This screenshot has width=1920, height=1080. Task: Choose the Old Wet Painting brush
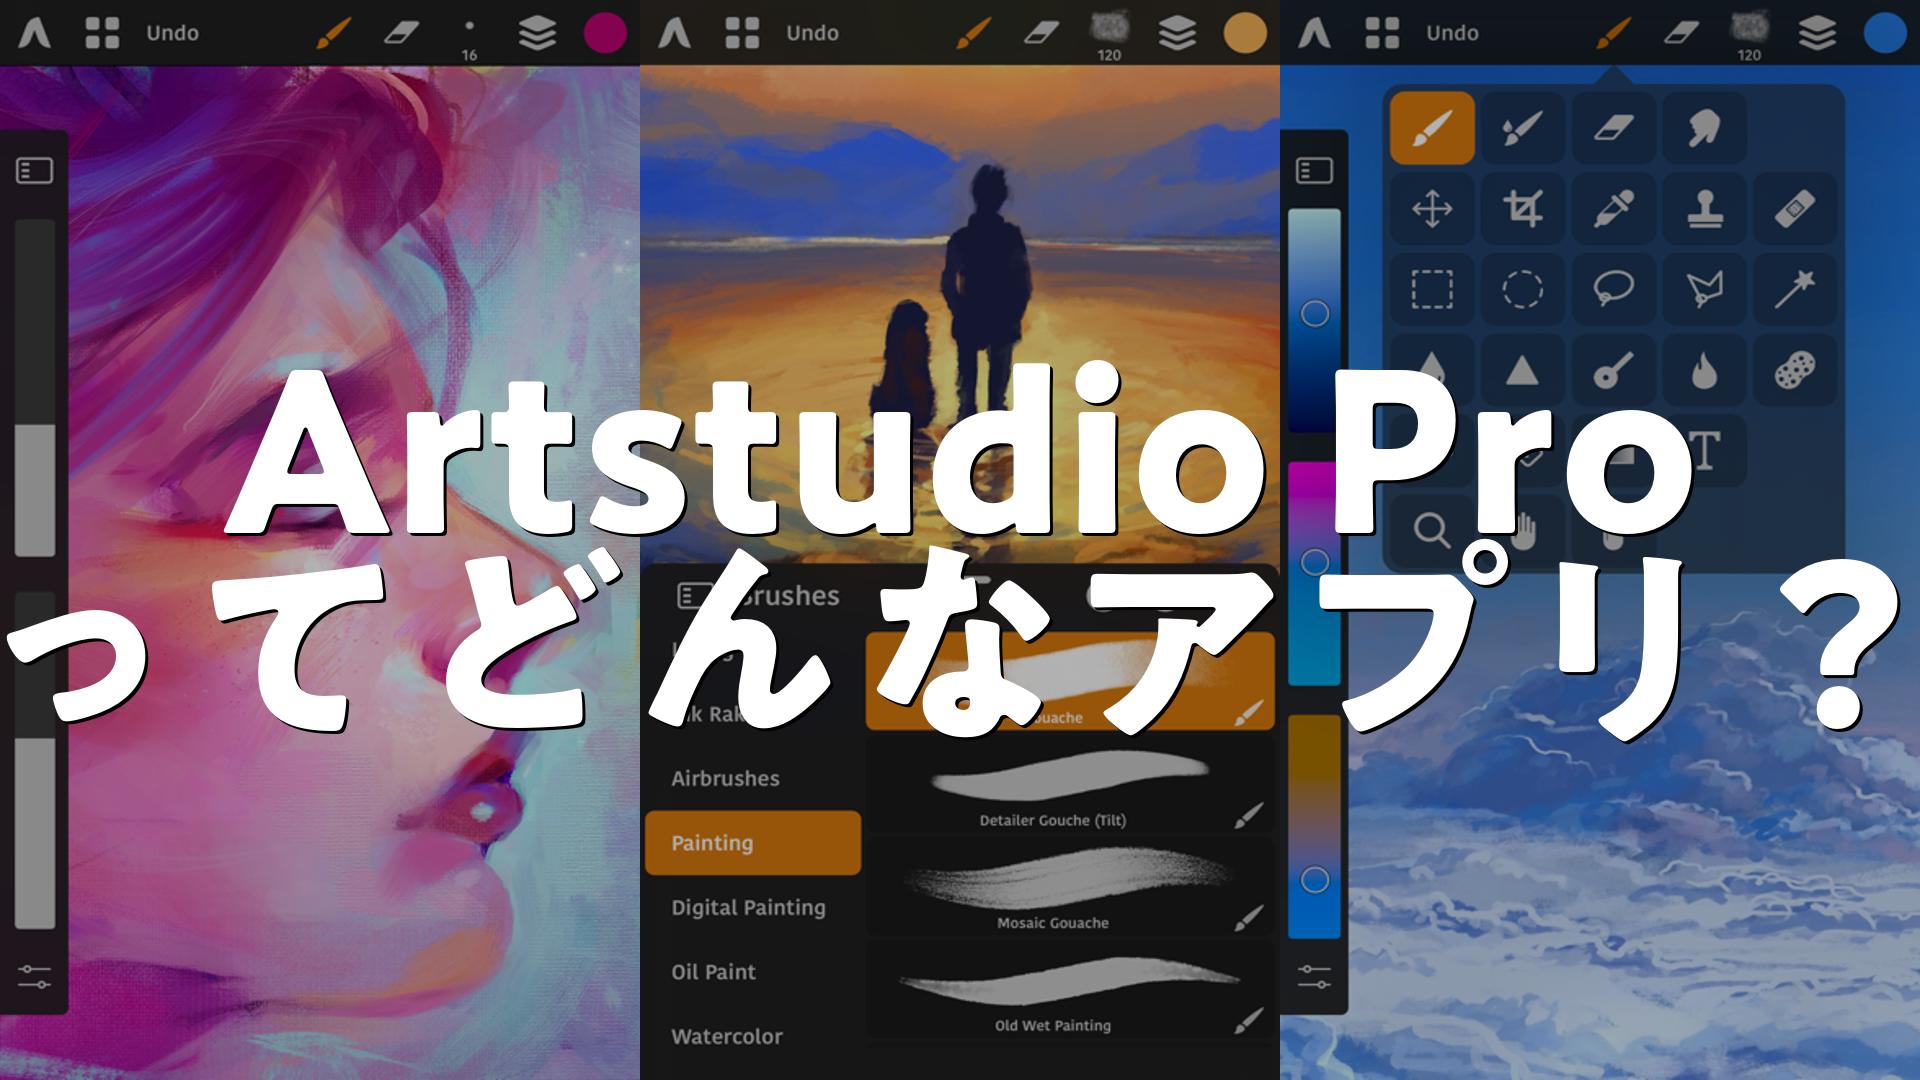1070,991
